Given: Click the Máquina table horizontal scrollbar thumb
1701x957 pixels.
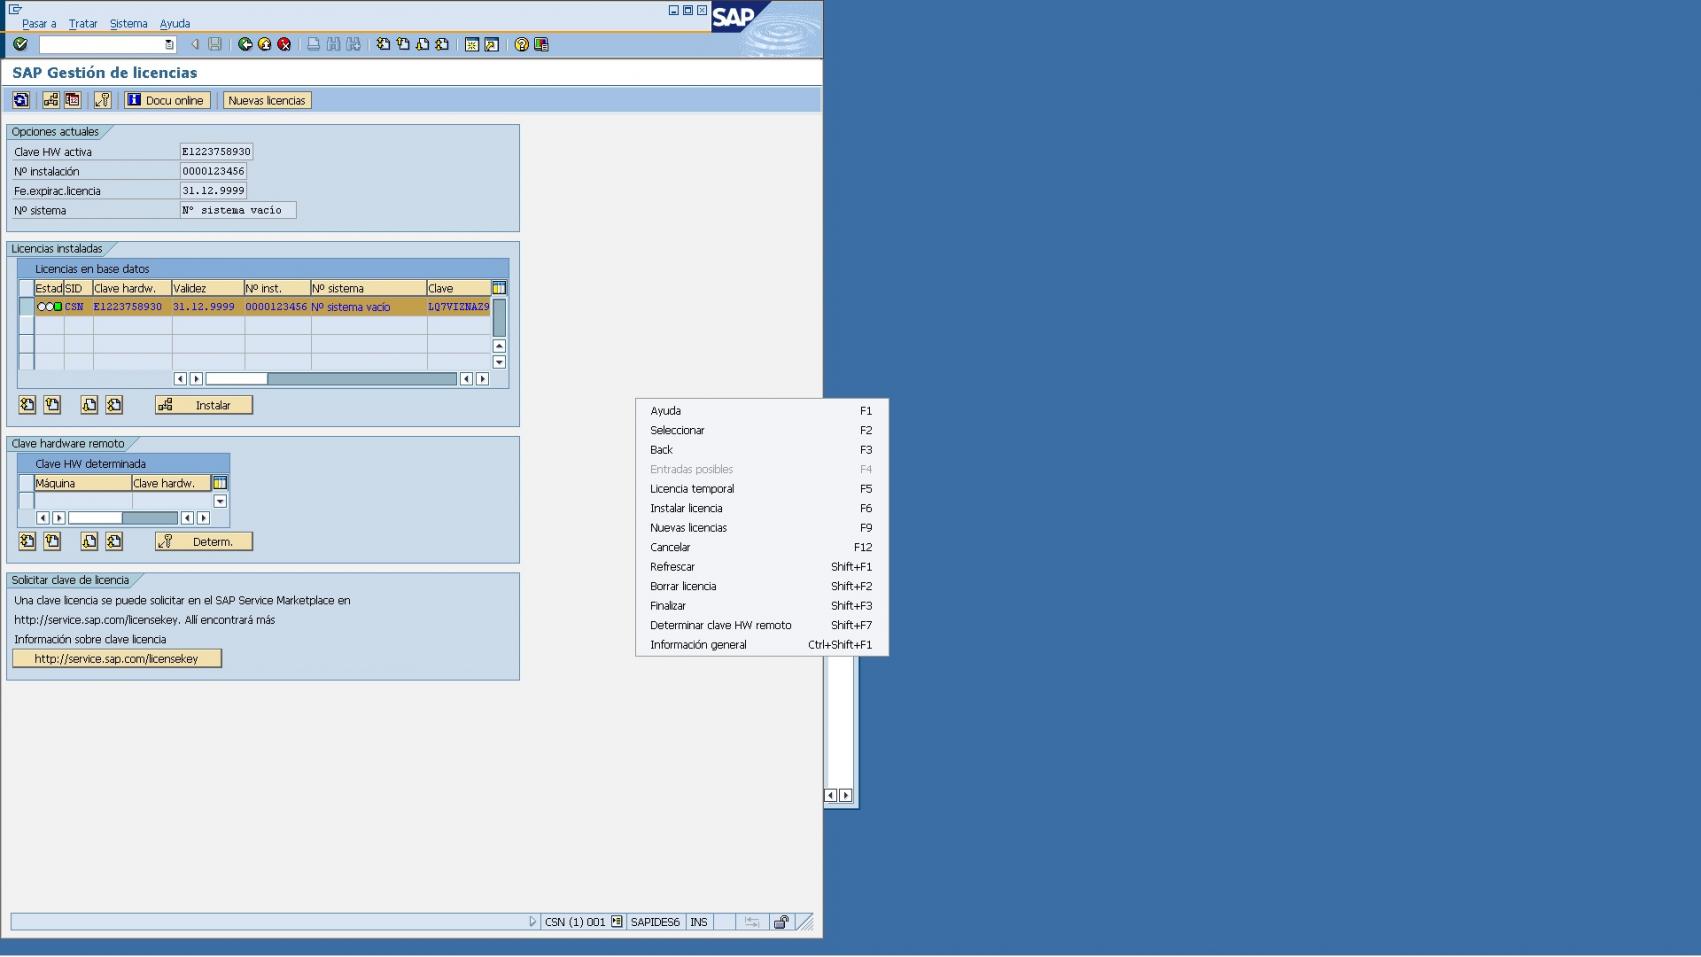Looking at the screenshot, I should pyautogui.click(x=95, y=518).
